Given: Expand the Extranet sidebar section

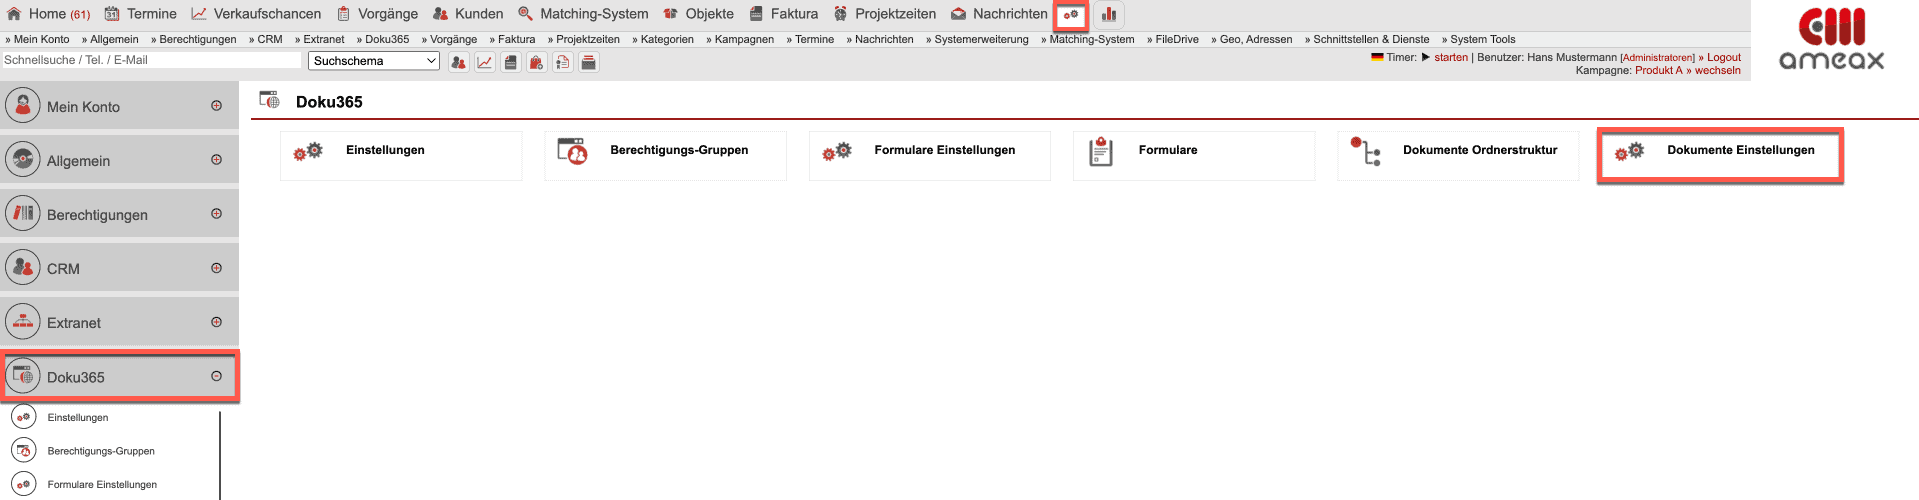Looking at the screenshot, I should point(216,322).
